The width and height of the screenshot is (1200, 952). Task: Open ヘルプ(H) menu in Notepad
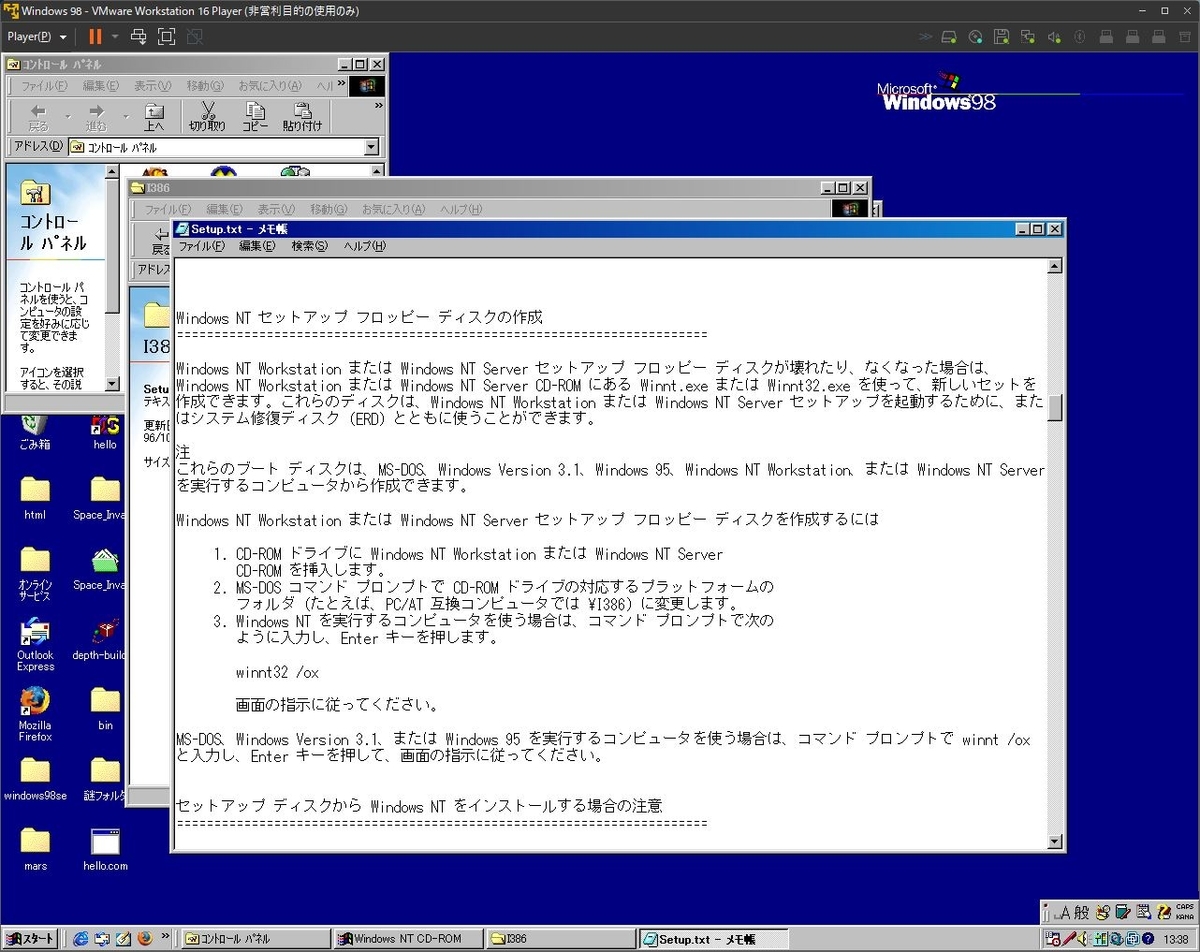click(x=364, y=246)
